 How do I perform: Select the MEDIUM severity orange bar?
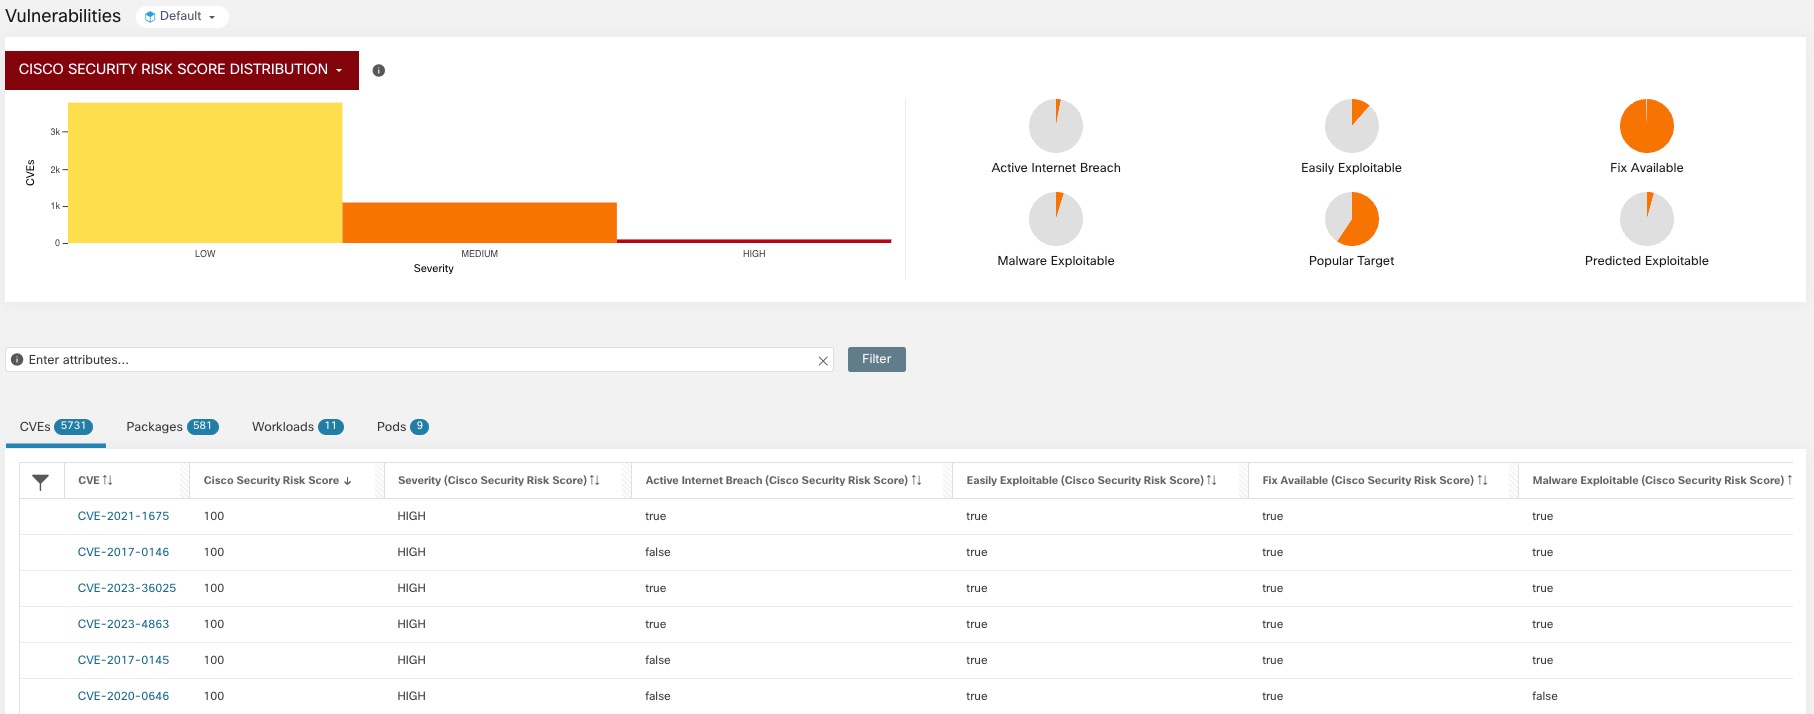480,223
